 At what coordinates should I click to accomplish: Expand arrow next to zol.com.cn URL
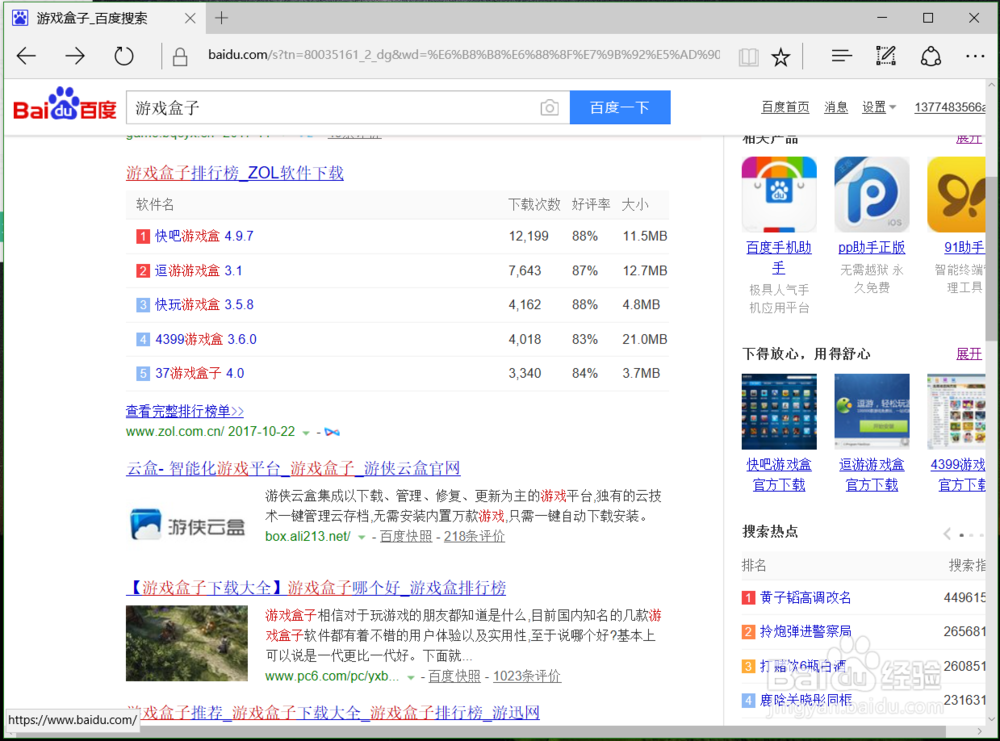(306, 433)
